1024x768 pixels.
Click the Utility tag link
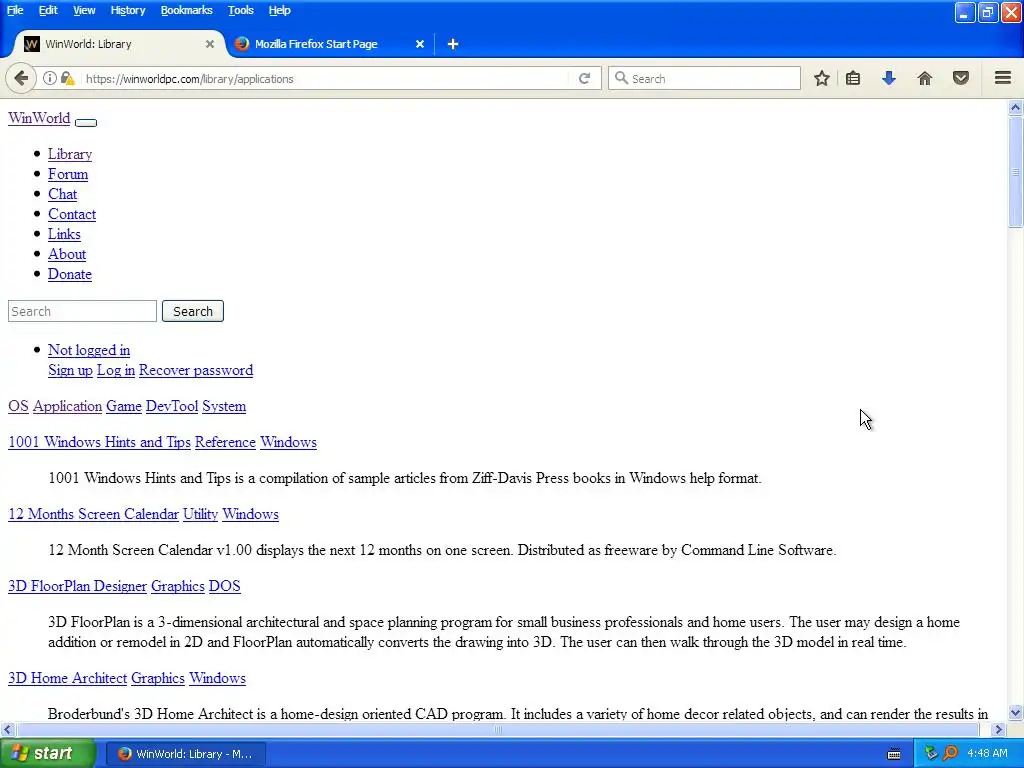[x=200, y=514]
